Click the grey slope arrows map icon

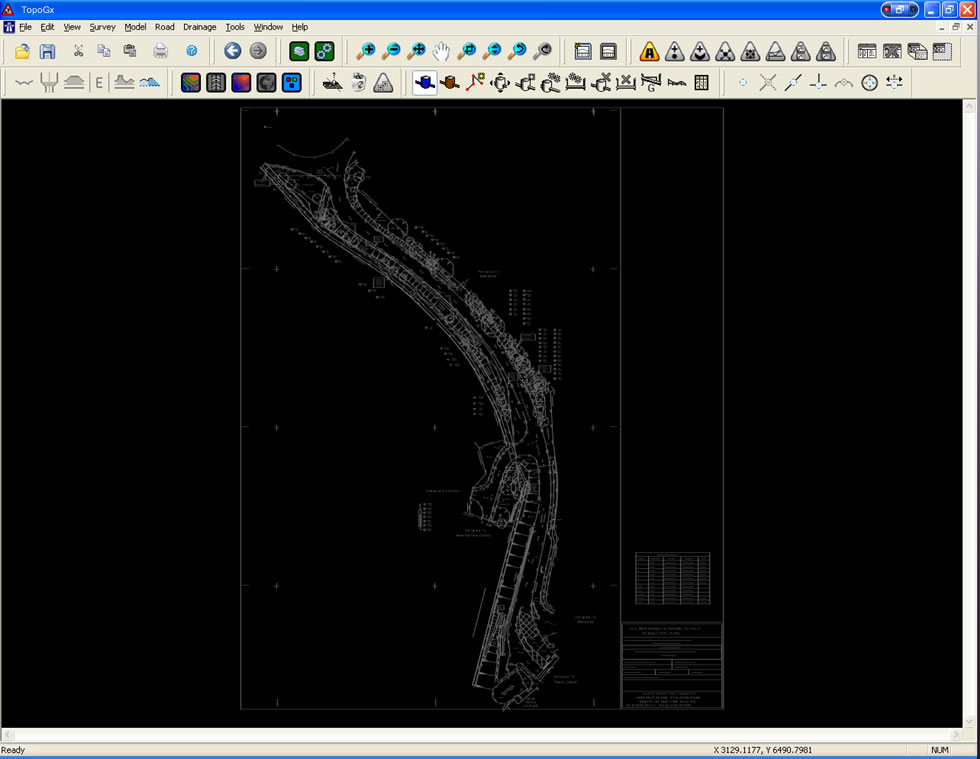[216, 83]
